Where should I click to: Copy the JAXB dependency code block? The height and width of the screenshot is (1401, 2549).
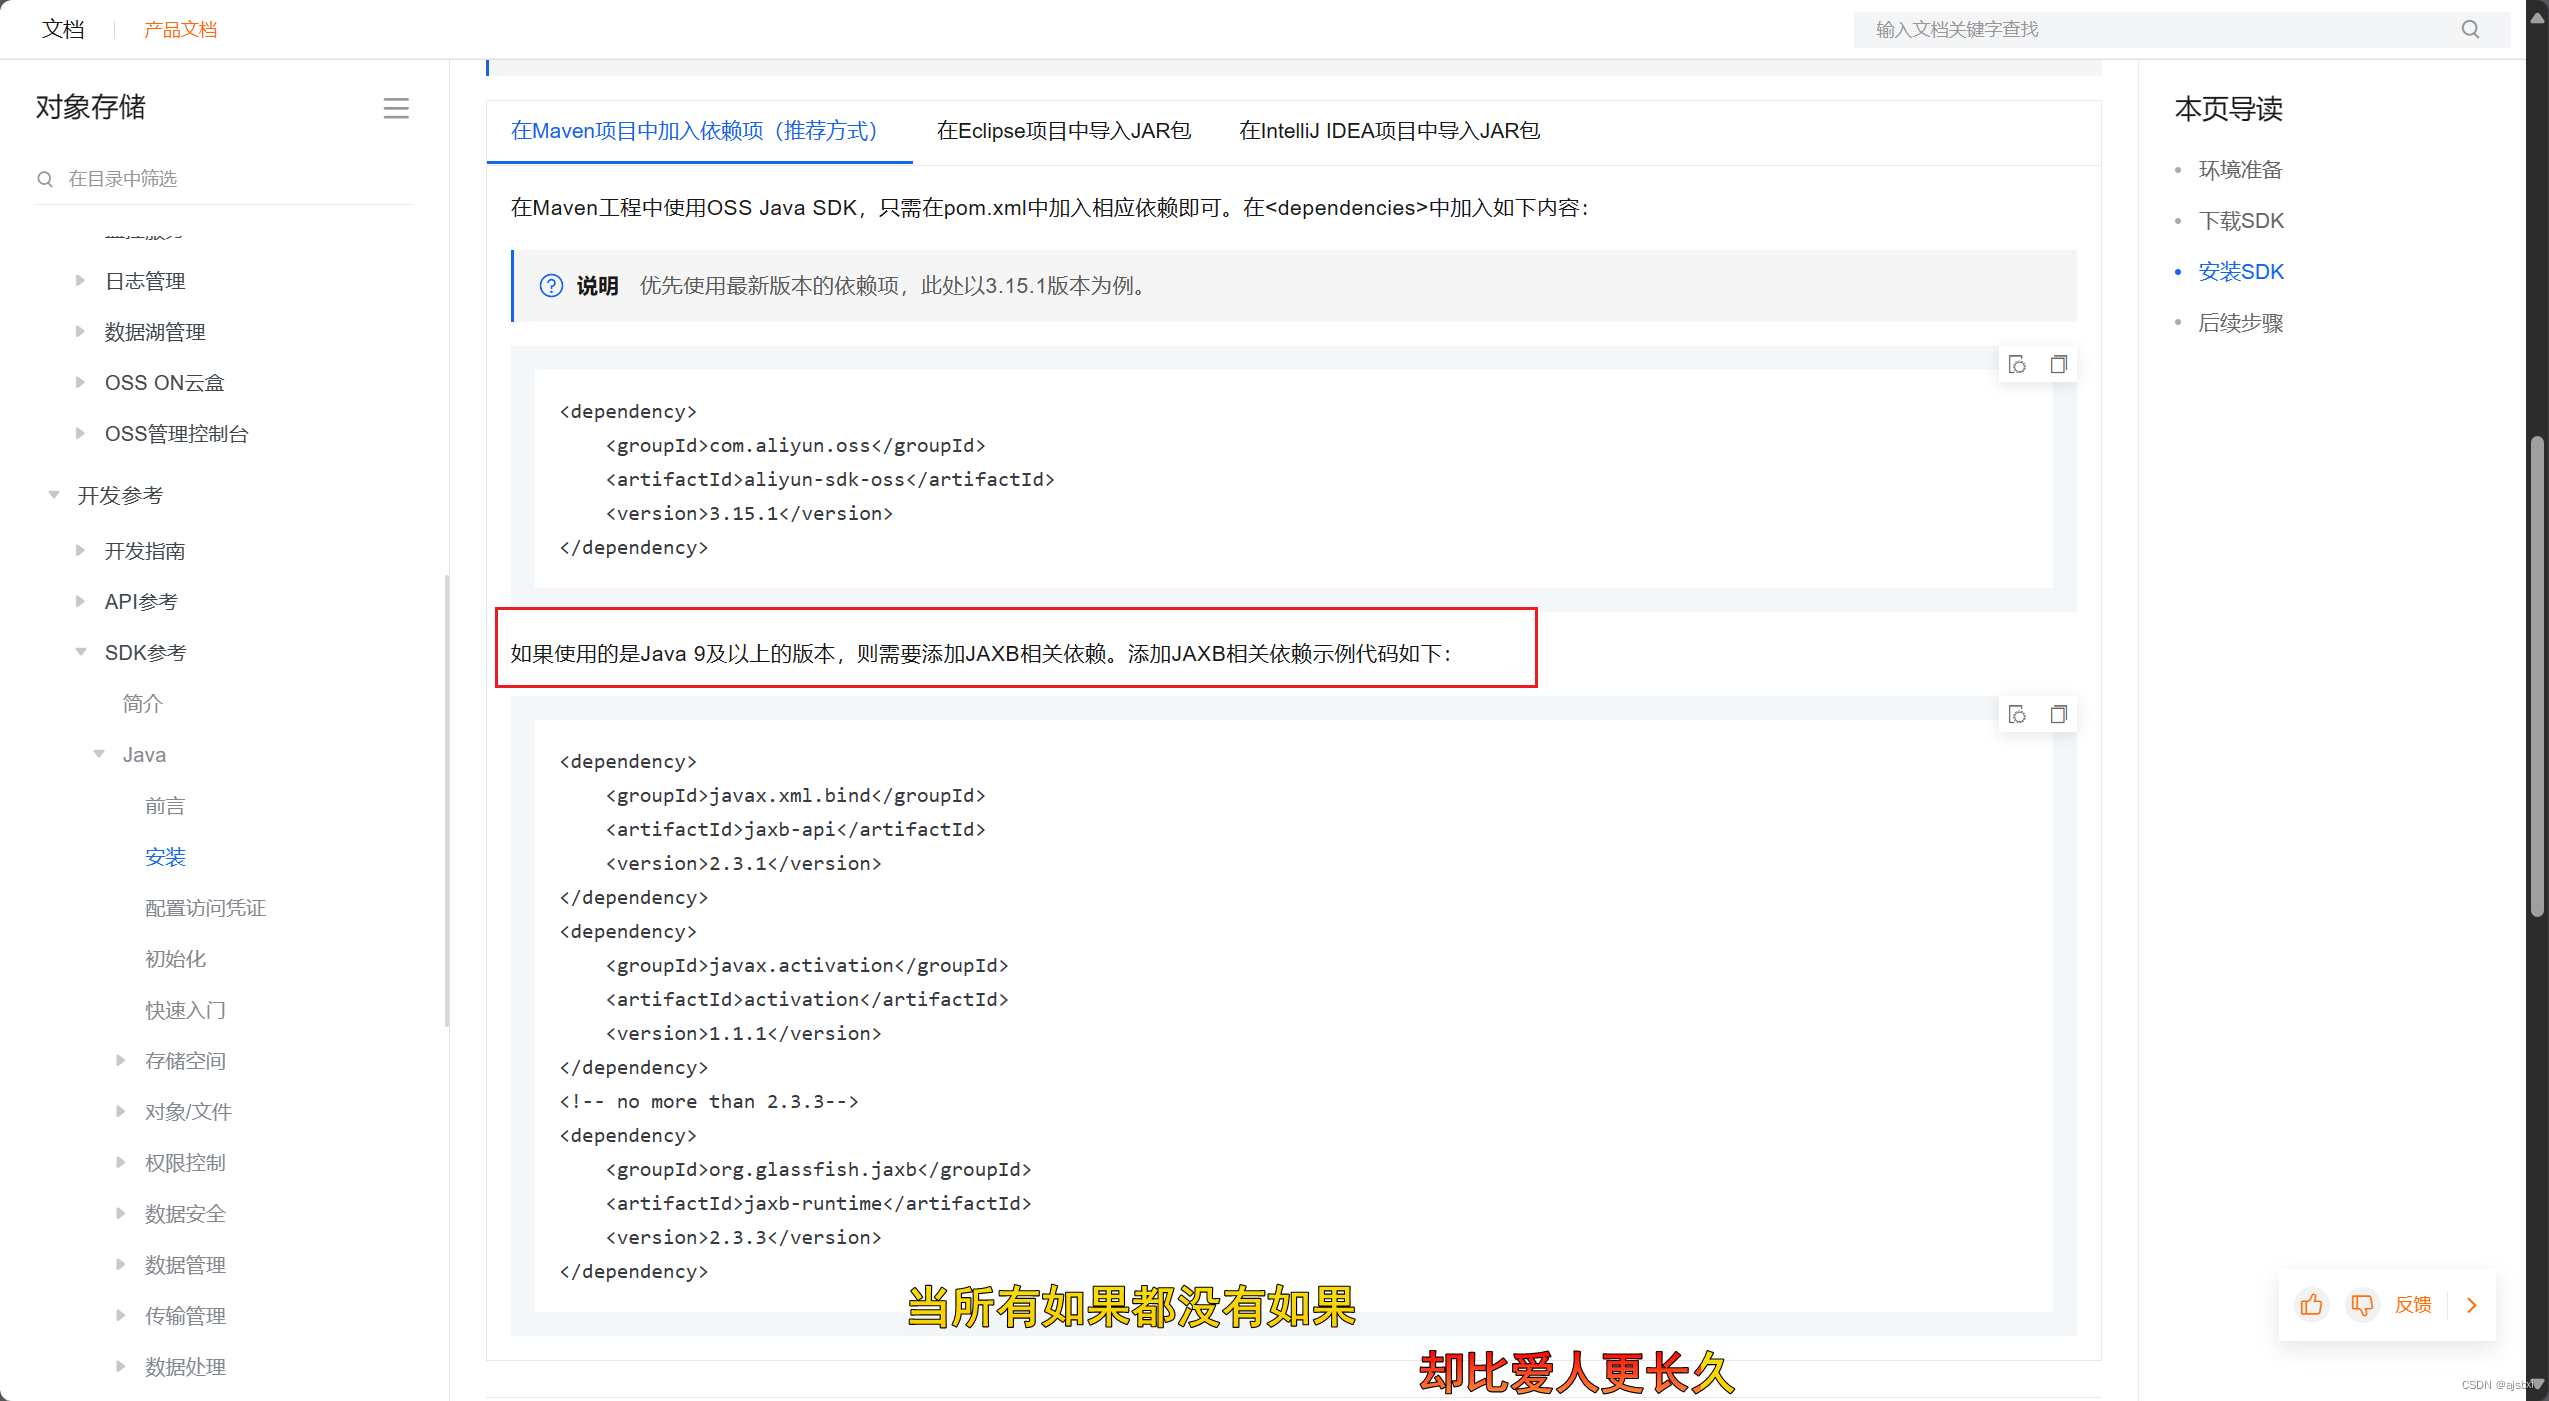(2058, 714)
